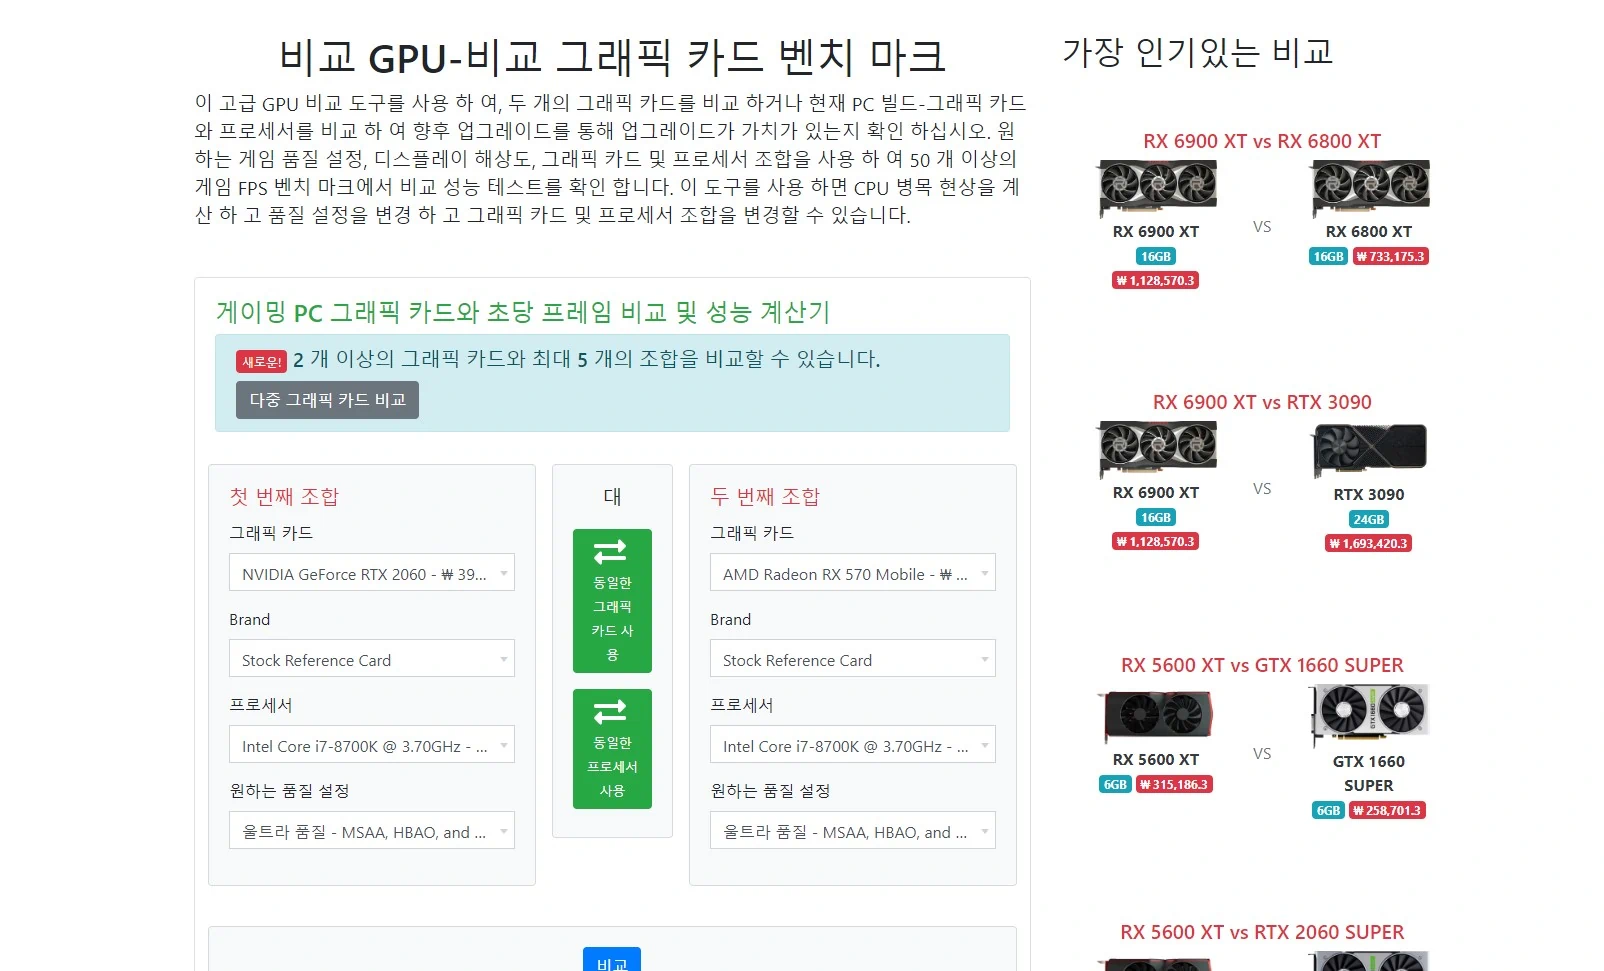Click the RTX 3090 card image

tap(1369, 450)
